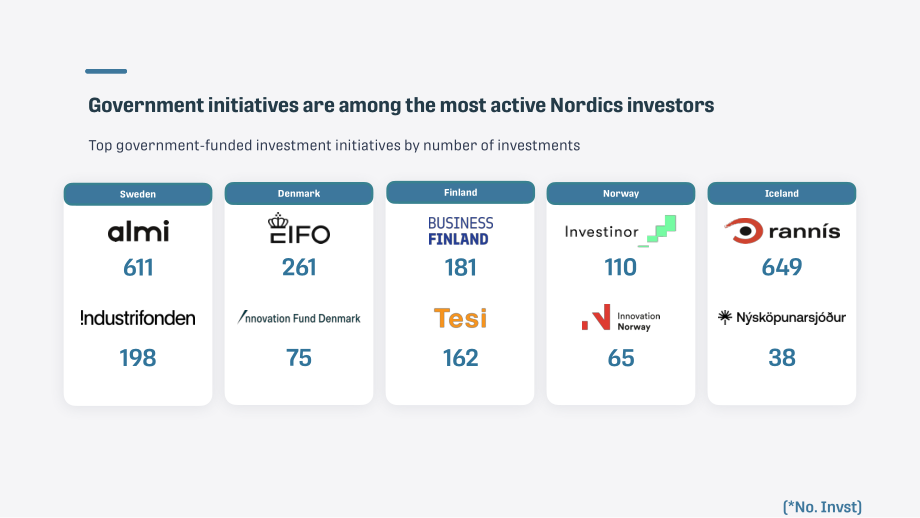Select the orange Tesi logo
This screenshot has width=920, height=518.
[x=461, y=319]
